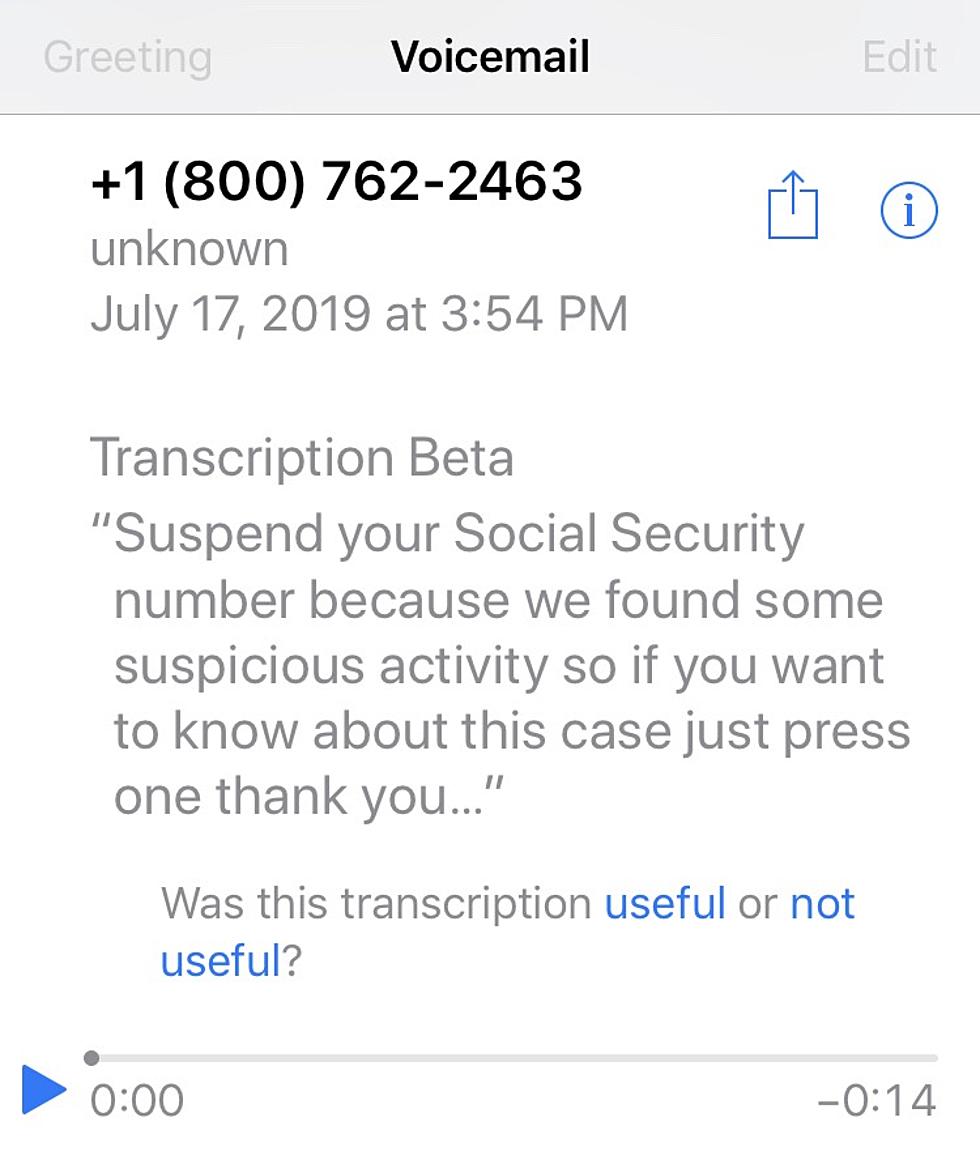Click the middle of the playback progress bar
The height and width of the screenshot is (1164, 980).
(514, 1058)
